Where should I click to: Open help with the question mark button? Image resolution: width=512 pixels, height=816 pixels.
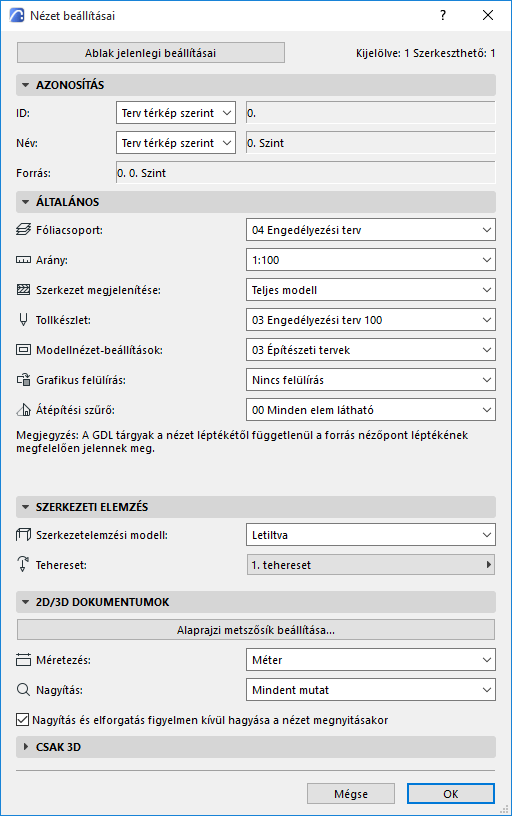point(443,15)
